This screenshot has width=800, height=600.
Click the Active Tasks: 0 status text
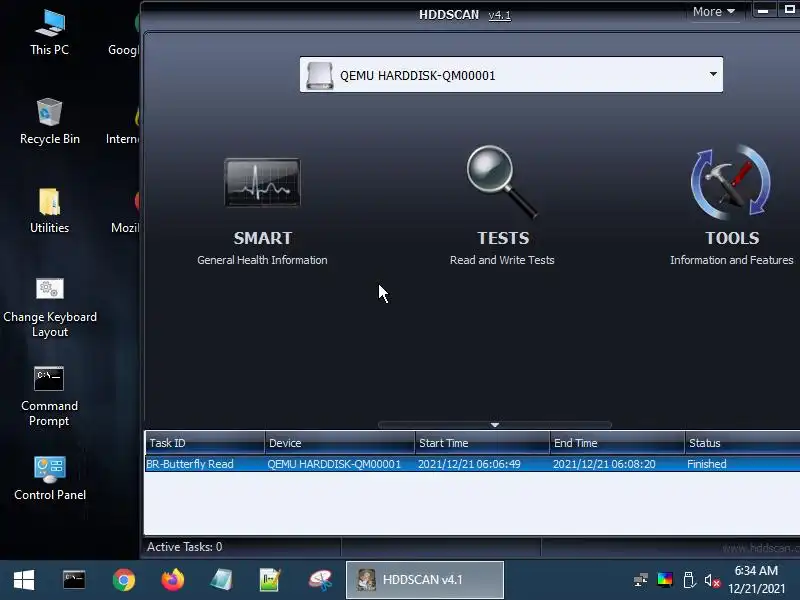click(185, 547)
